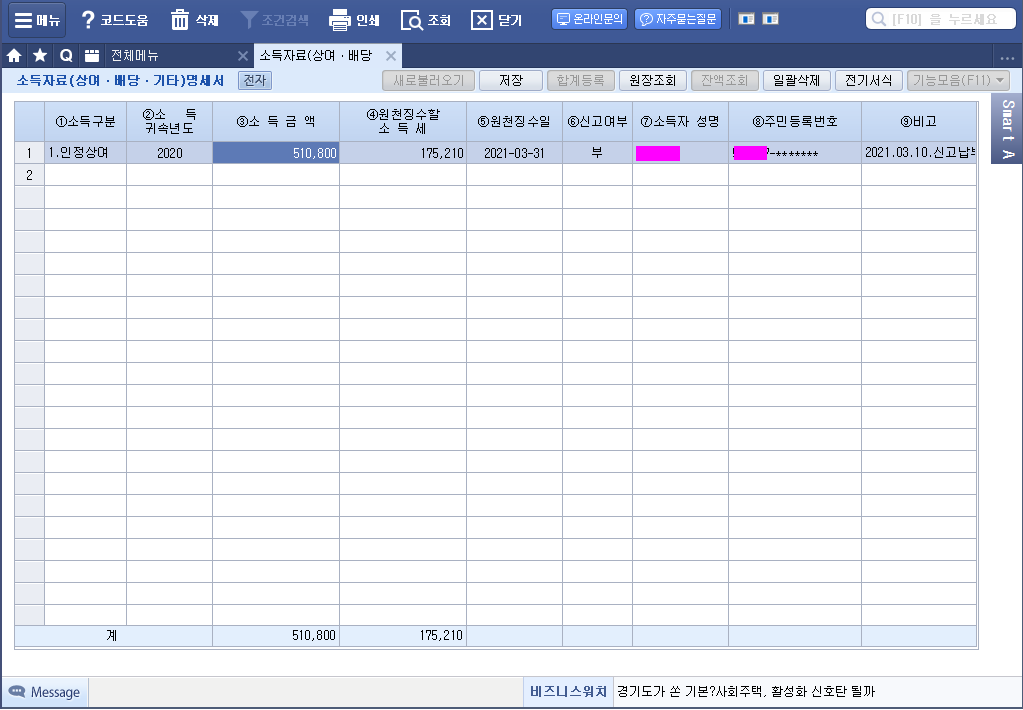Click the 175,210 tax cell in row 1
This screenshot has width=1023, height=710.
[403, 153]
